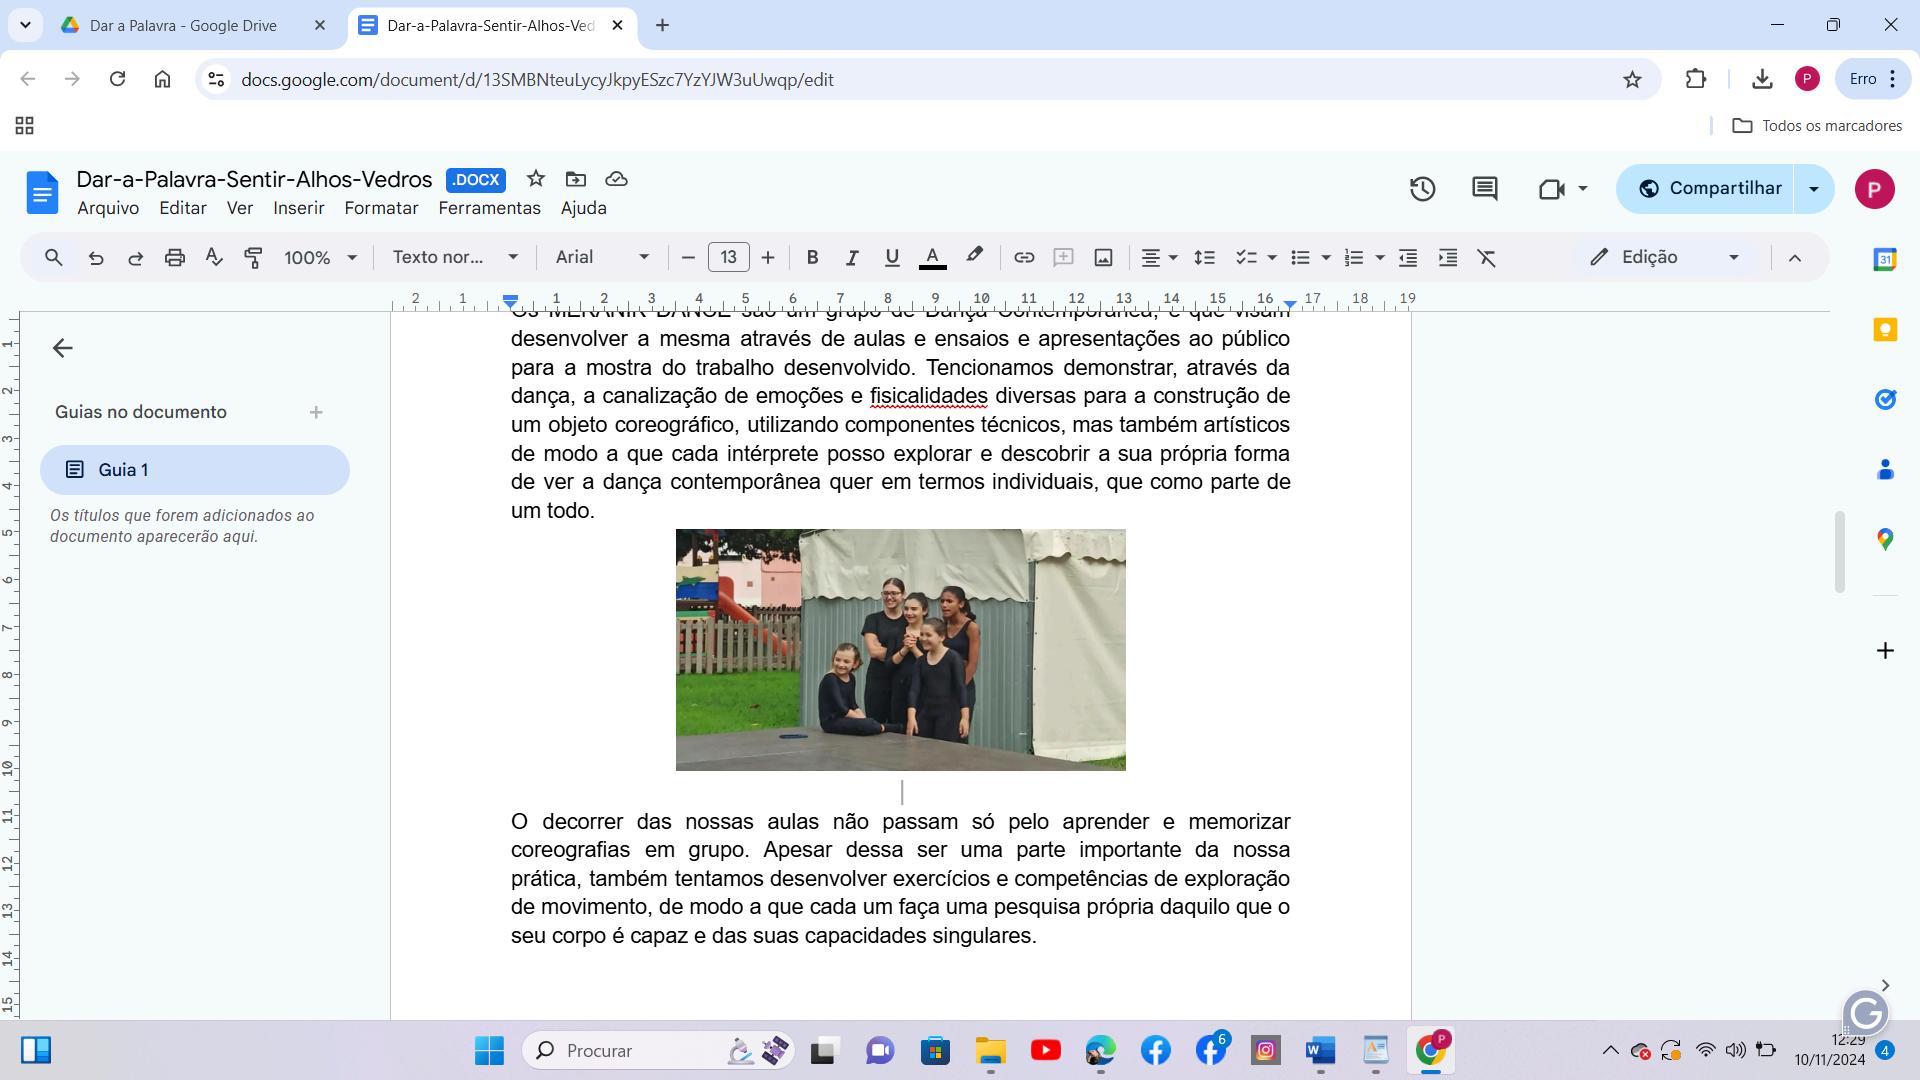Click the print icon in toolbar
Image resolution: width=1920 pixels, height=1080 pixels.
pos(175,258)
